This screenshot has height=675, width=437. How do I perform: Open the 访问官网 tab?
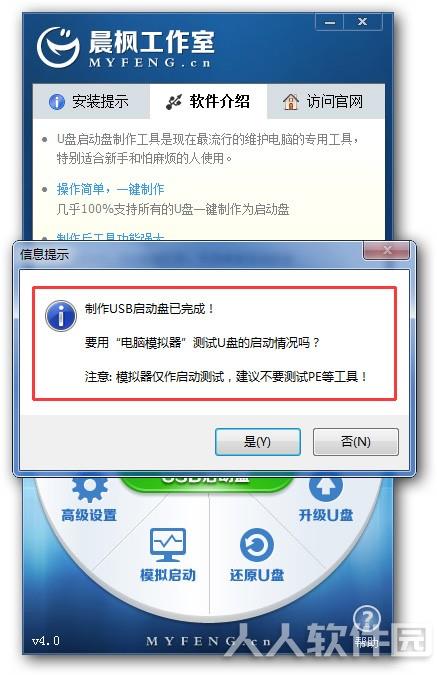tap(325, 102)
